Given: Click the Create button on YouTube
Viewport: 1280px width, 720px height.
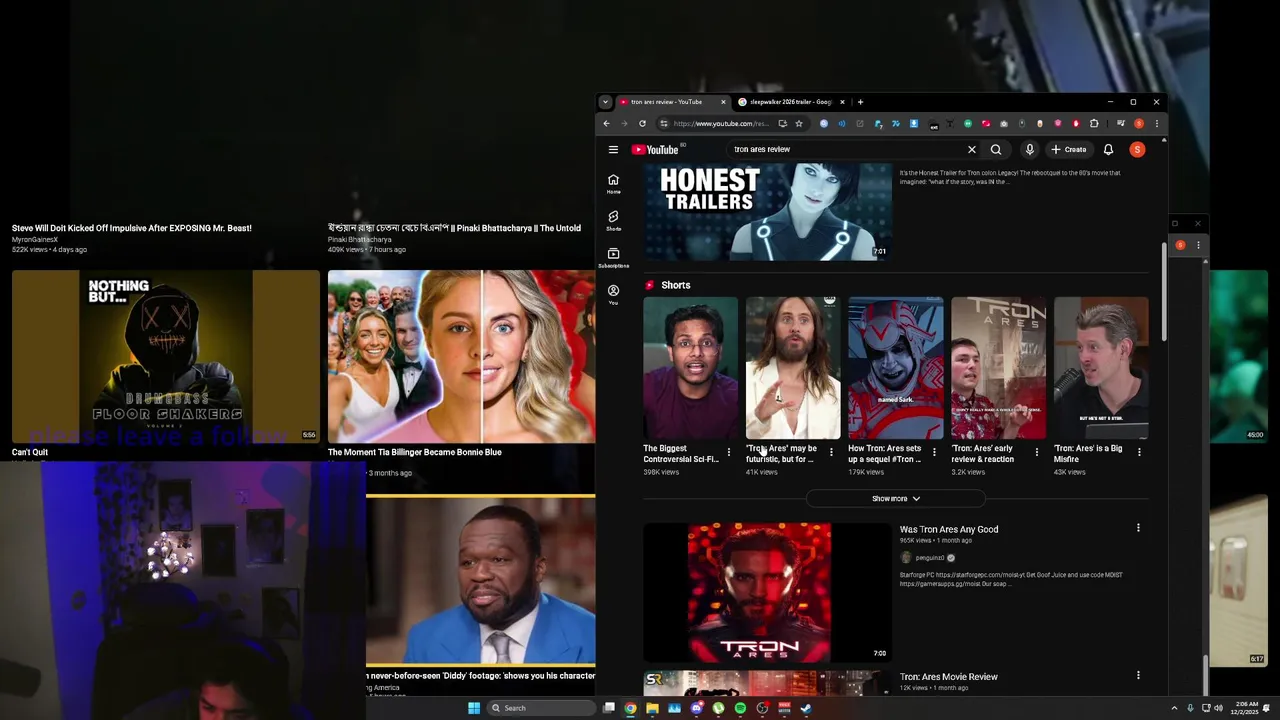Looking at the screenshot, I should (1069, 149).
